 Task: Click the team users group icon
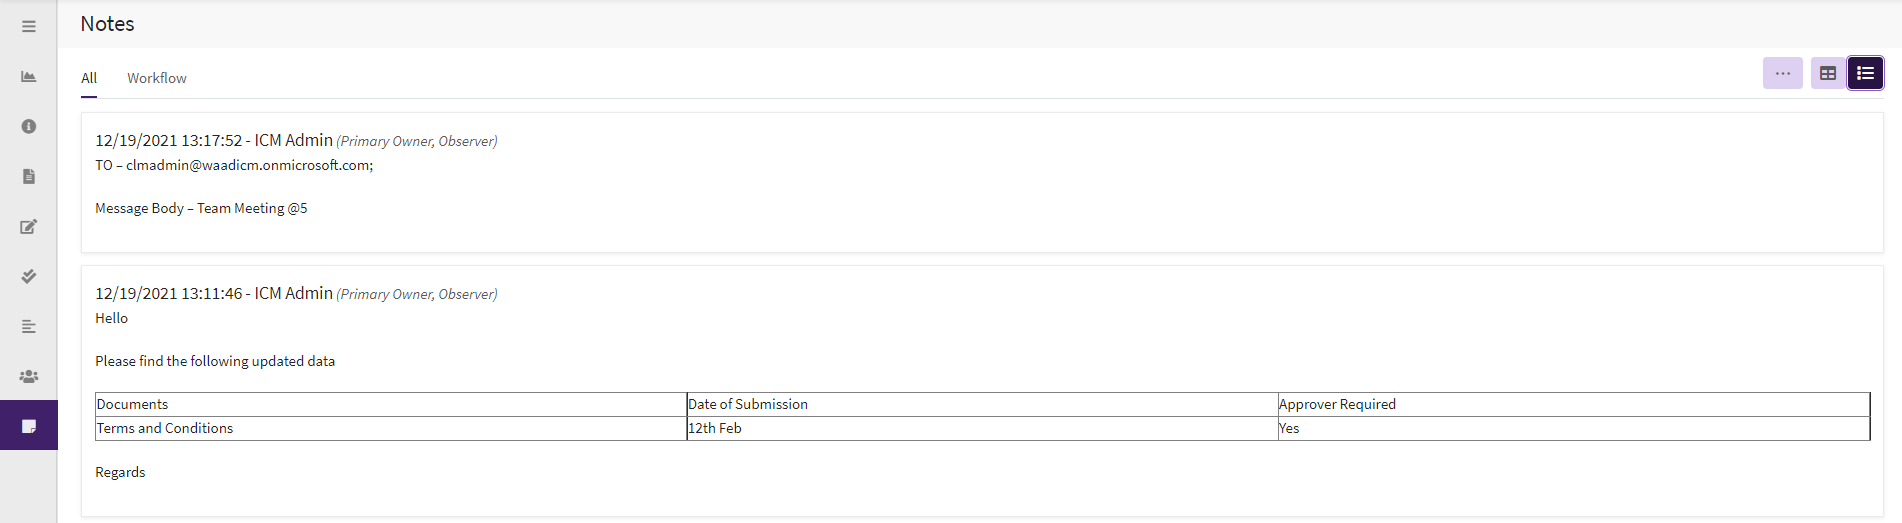pos(29,376)
